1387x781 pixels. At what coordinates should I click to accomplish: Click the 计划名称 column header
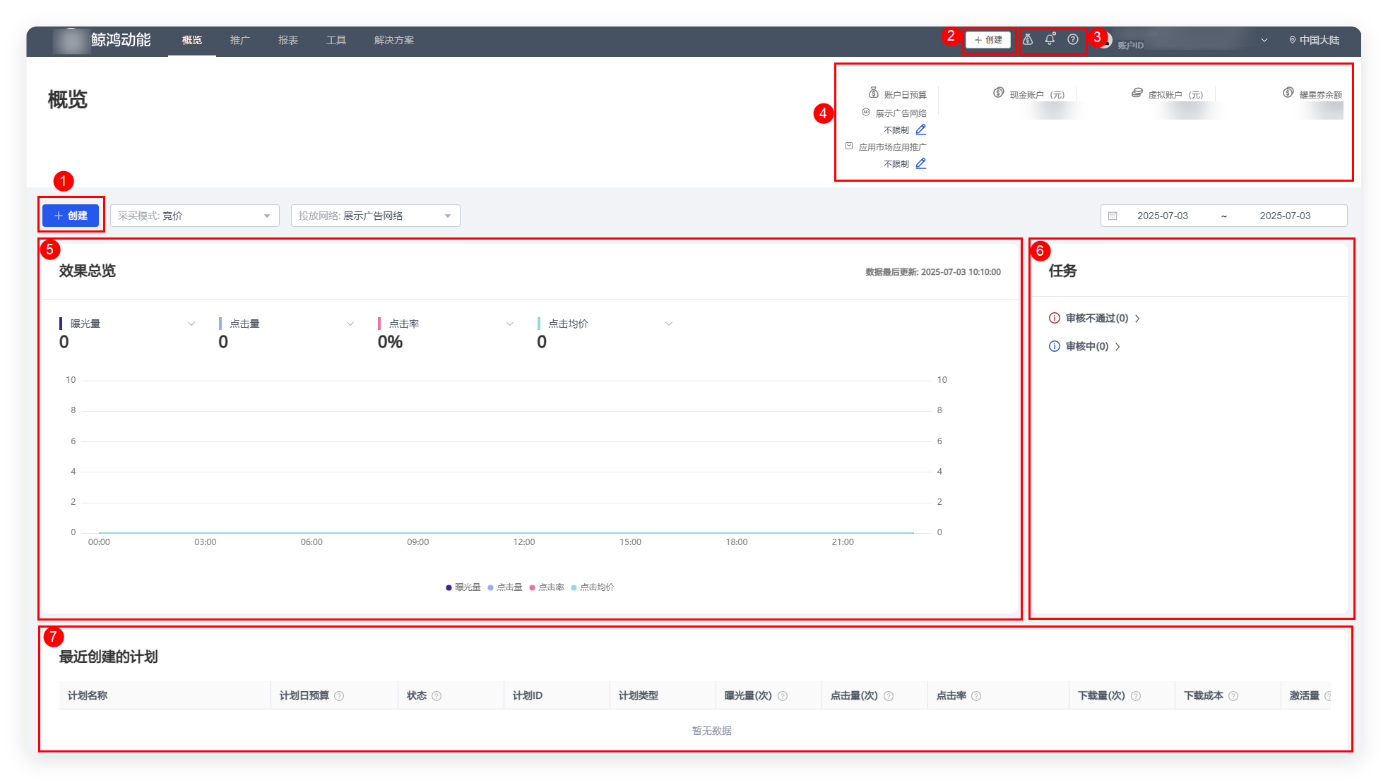pyautogui.click(x=87, y=696)
